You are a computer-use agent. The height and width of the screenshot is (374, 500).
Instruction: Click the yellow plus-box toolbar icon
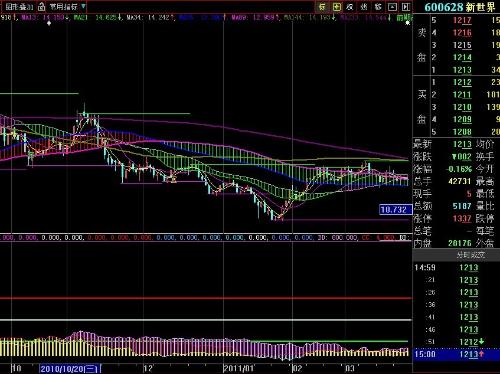pyautogui.click(x=337, y=7)
